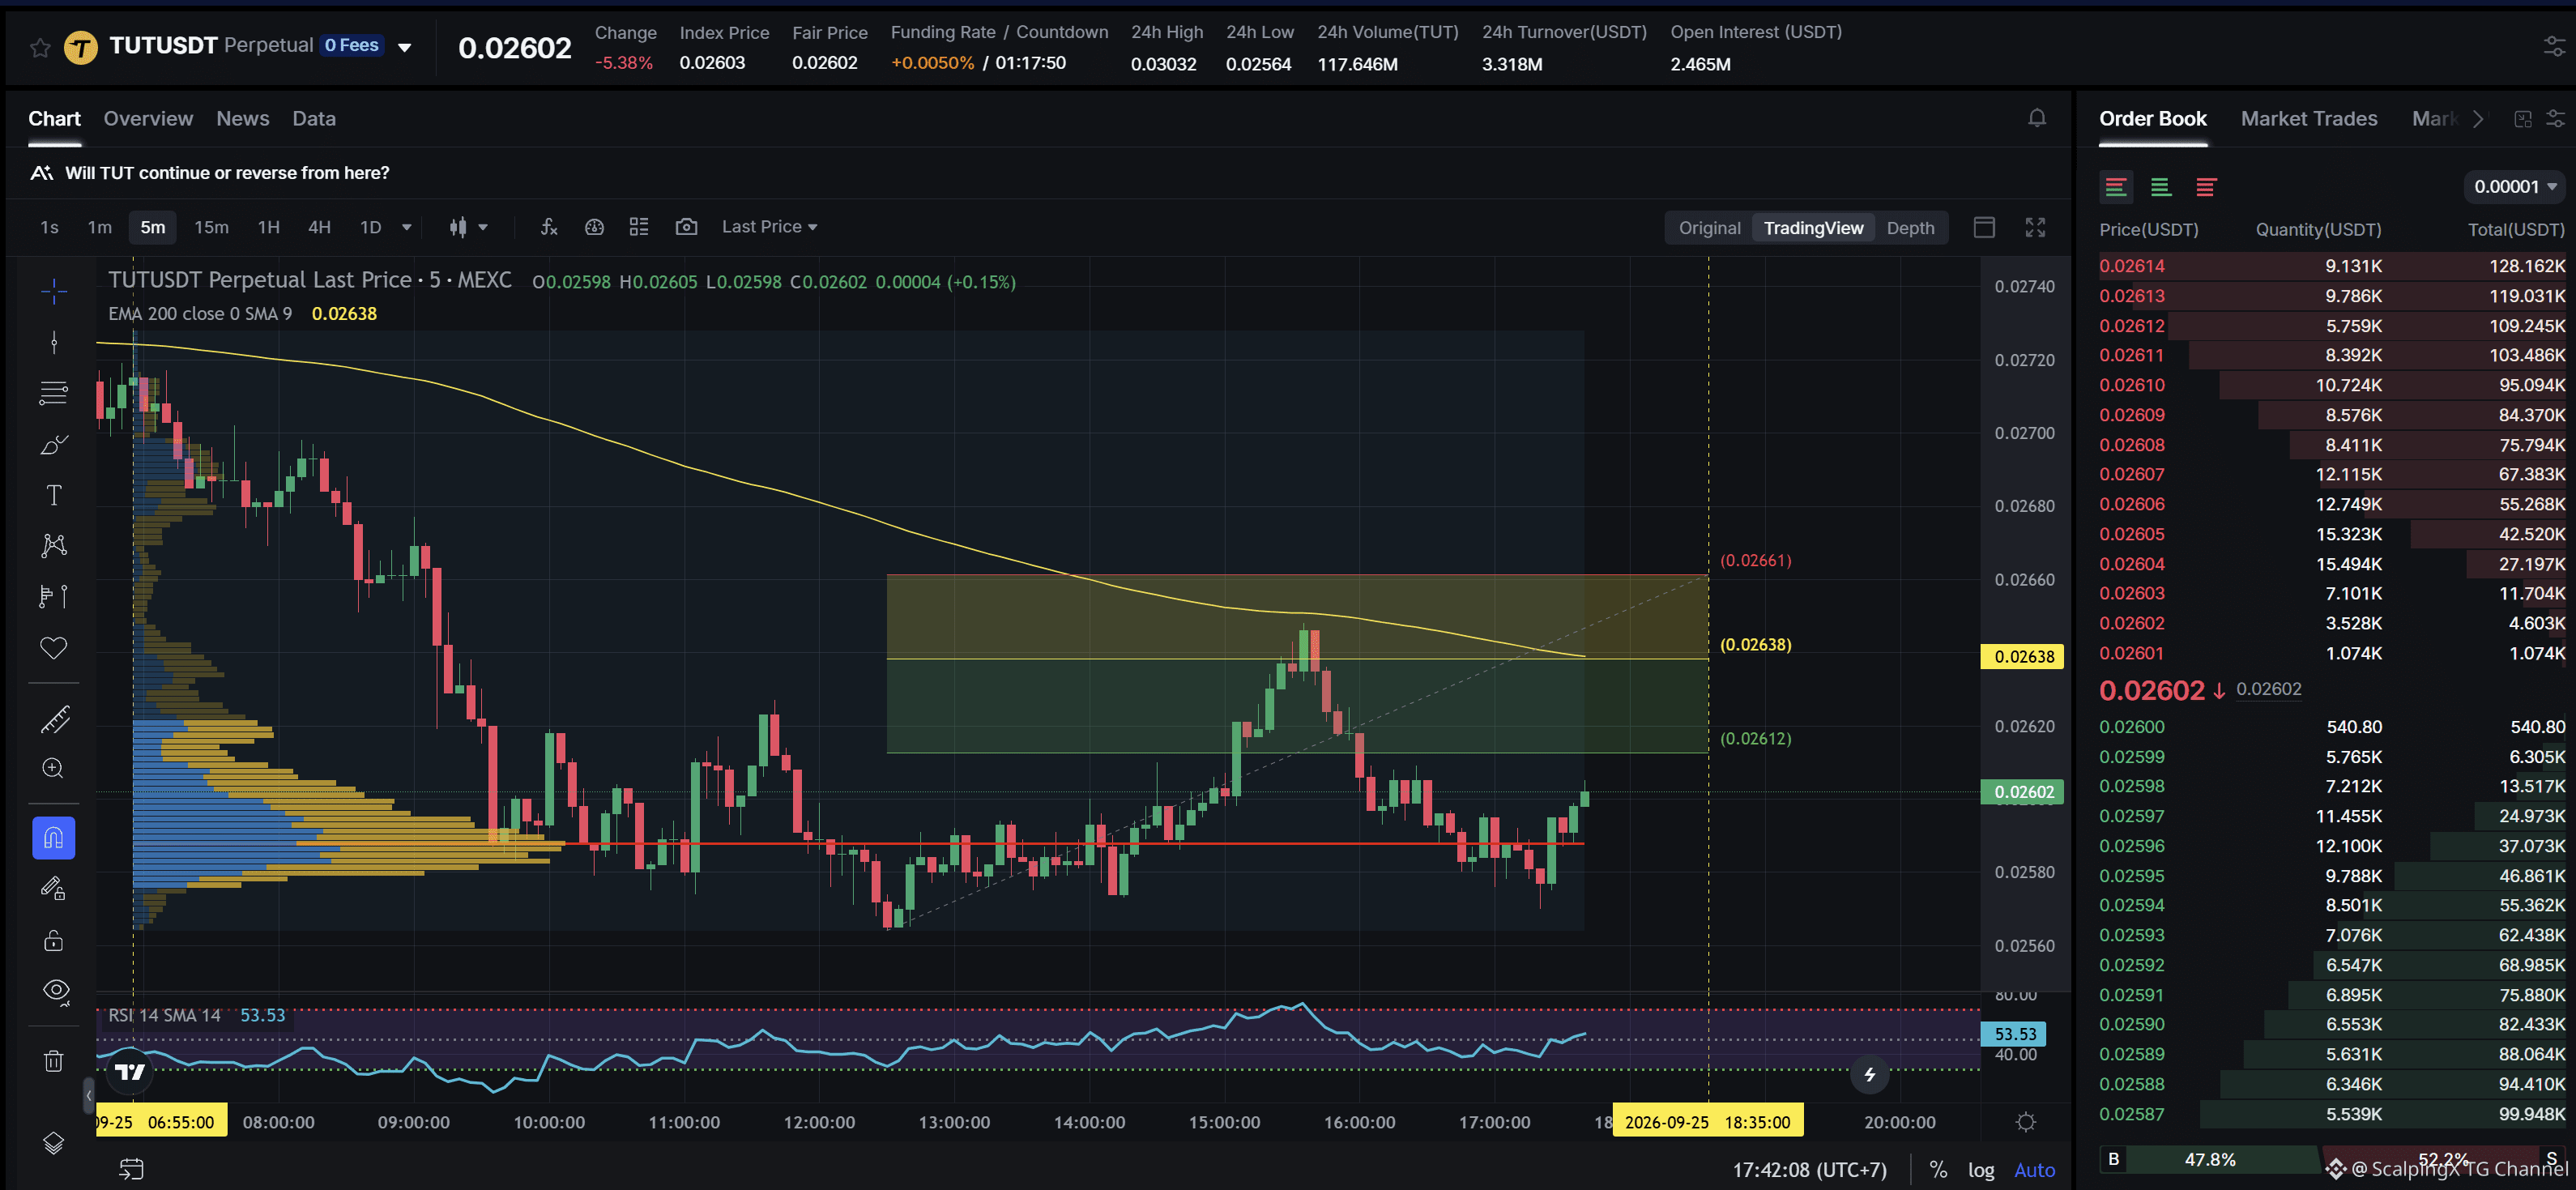Select the Text drawing tool
The image size is (2576, 1190).
(54, 495)
